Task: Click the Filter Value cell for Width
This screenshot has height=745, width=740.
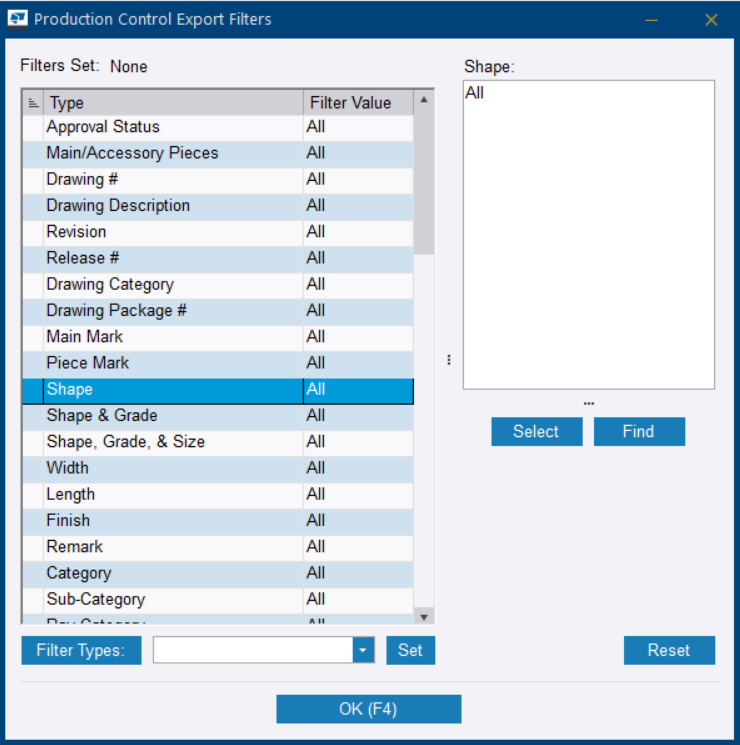Action: (x=358, y=468)
